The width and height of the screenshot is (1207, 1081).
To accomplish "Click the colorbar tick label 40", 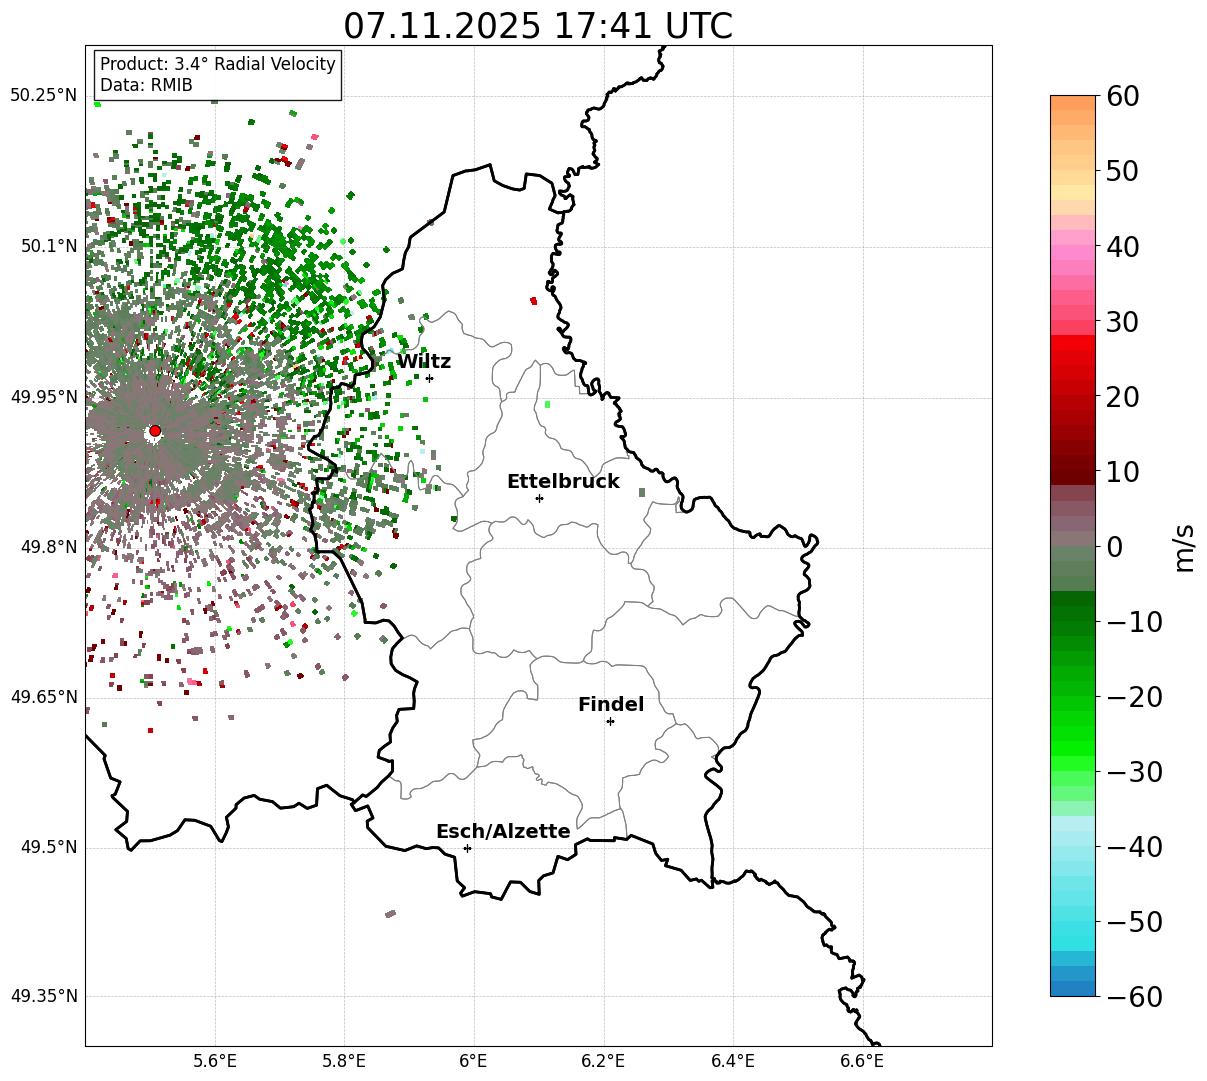I will 1124,246.
